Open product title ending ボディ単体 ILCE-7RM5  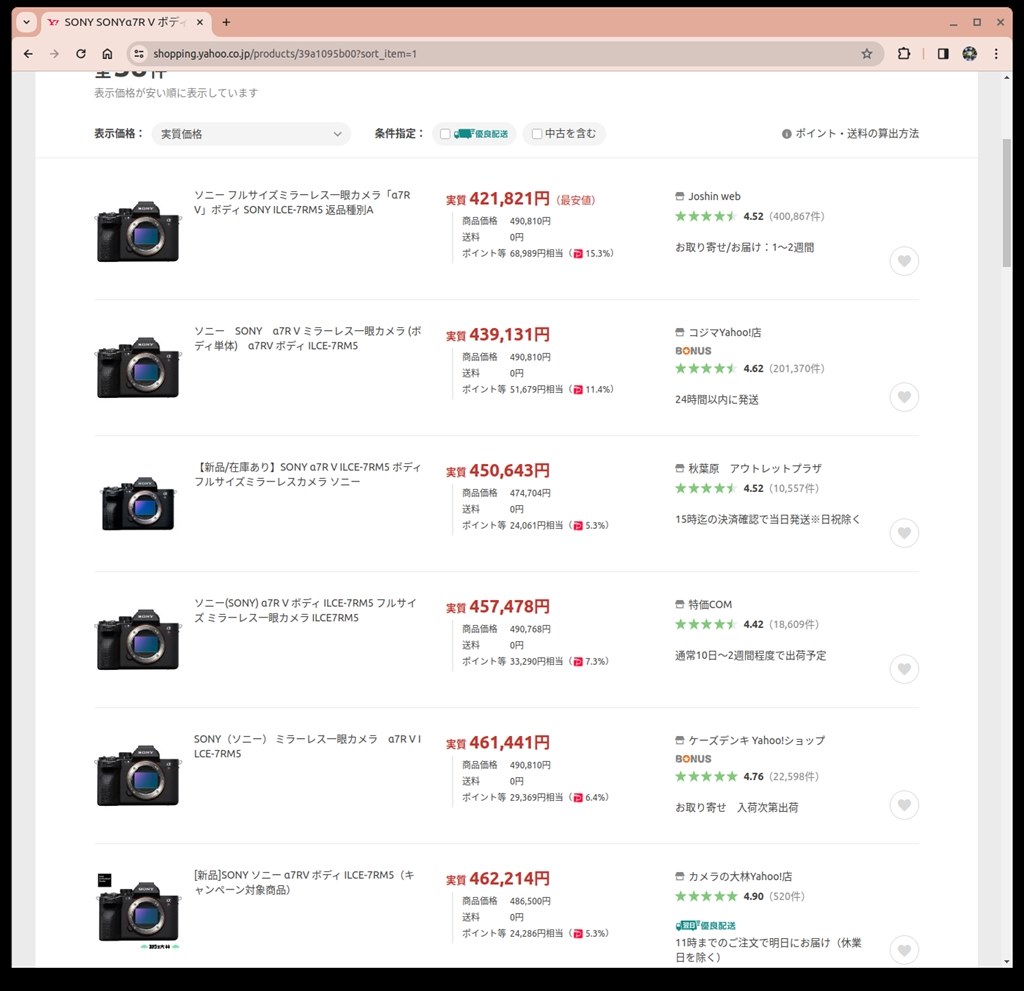tap(307, 338)
